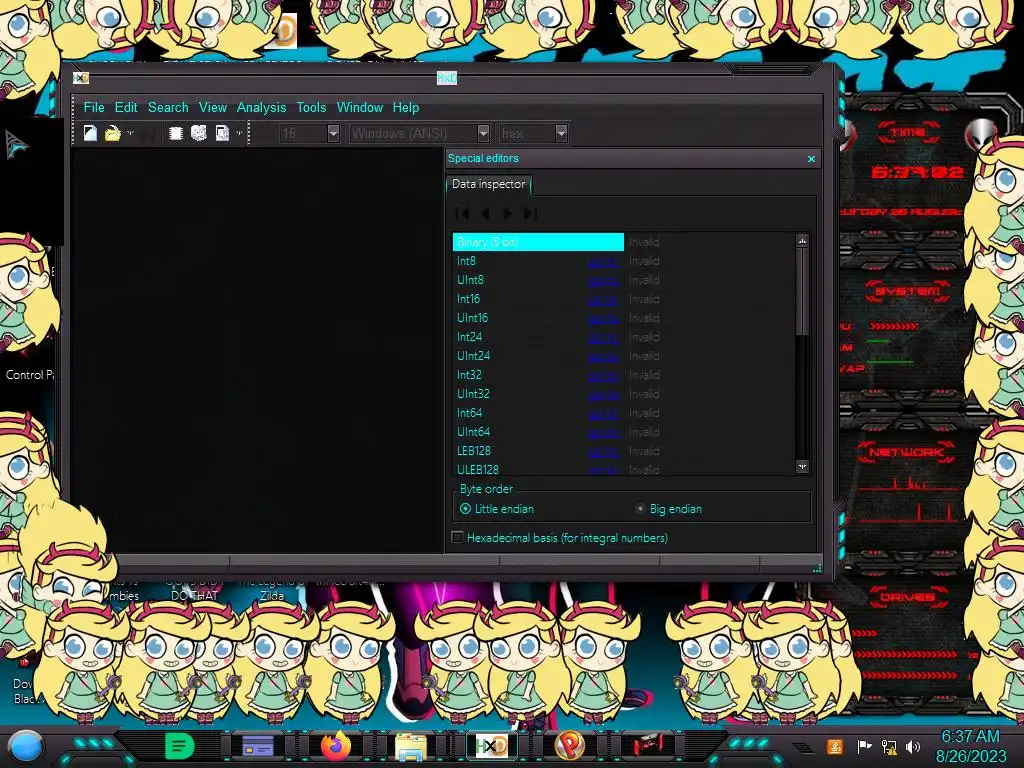Click the open disk icon in toolbar
The image size is (1024, 768).
click(x=199, y=133)
